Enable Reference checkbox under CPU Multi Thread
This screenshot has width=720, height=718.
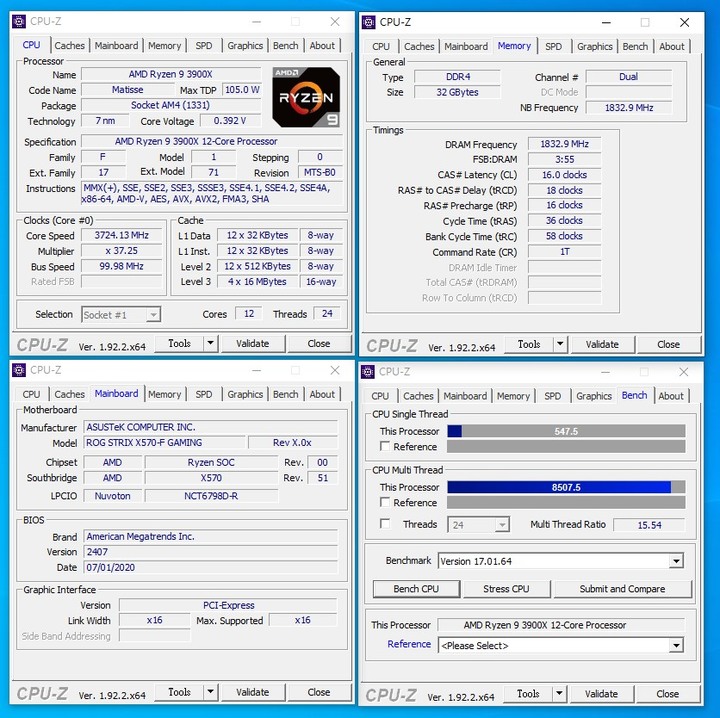click(385, 502)
